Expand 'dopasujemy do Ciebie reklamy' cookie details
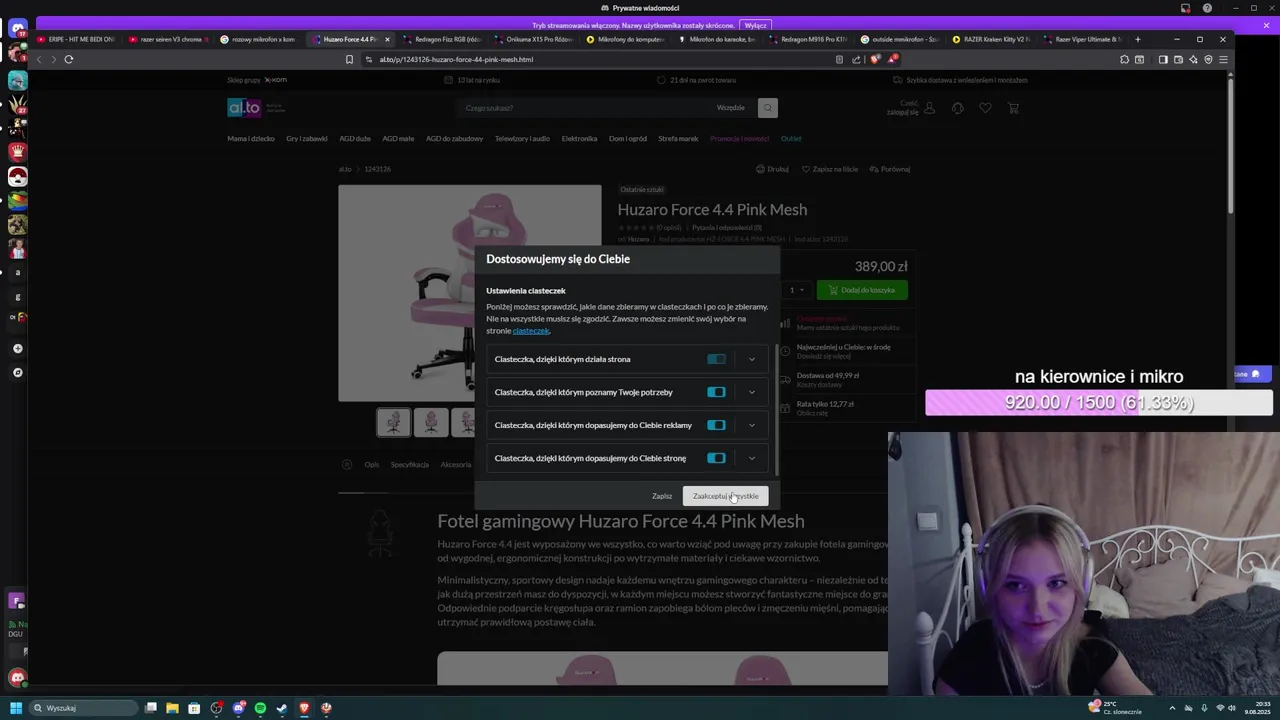The width and height of the screenshot is (1280, 720). (752, 425)
